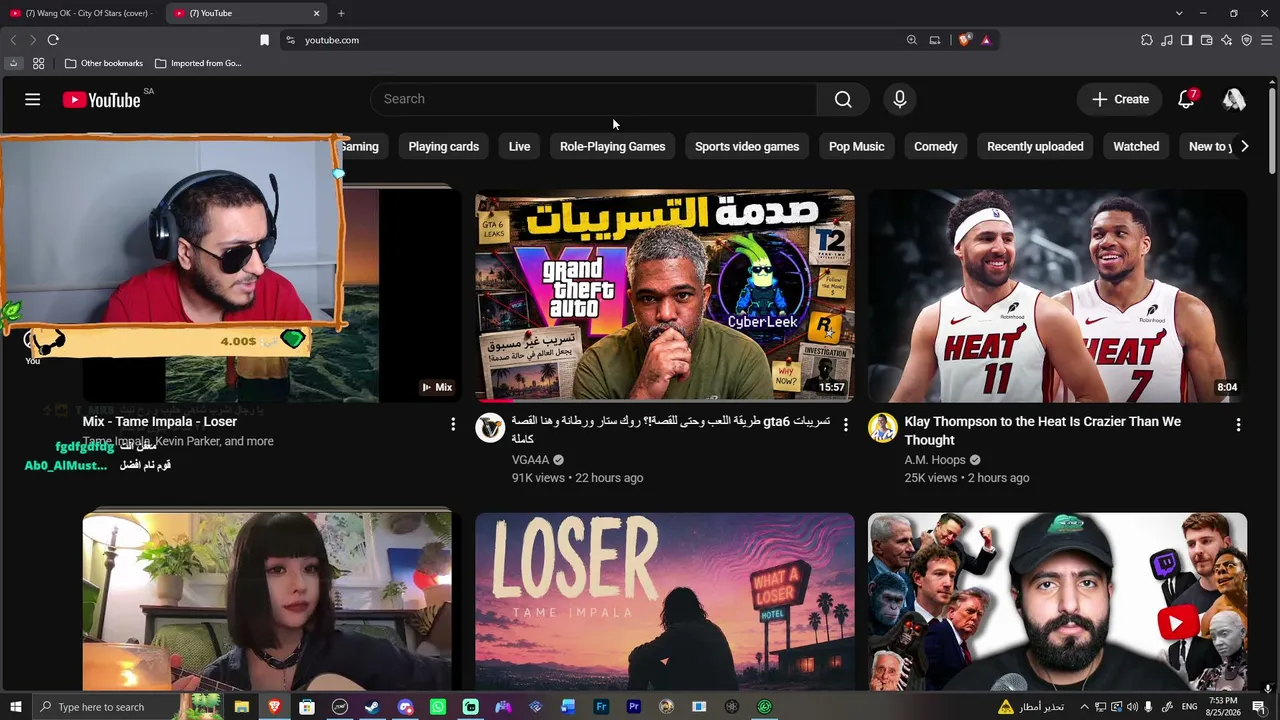1280x720 pixels.
Task: Open the Brave VPN shield icon
Action: click(x=1247, y=40)
